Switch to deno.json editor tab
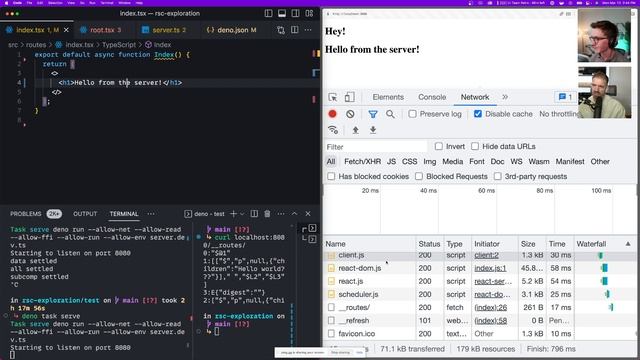This screenshot has height=360, width=640. (231, 30)
